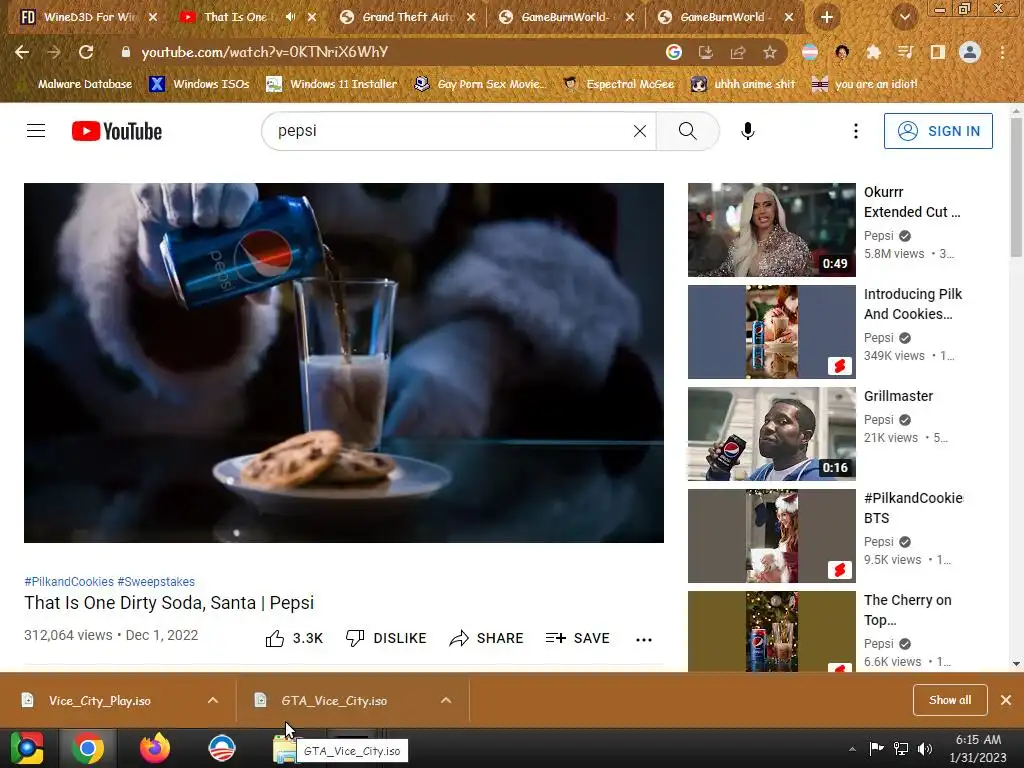Open the Grillmaster video thumbnail

tap(771, 434)
